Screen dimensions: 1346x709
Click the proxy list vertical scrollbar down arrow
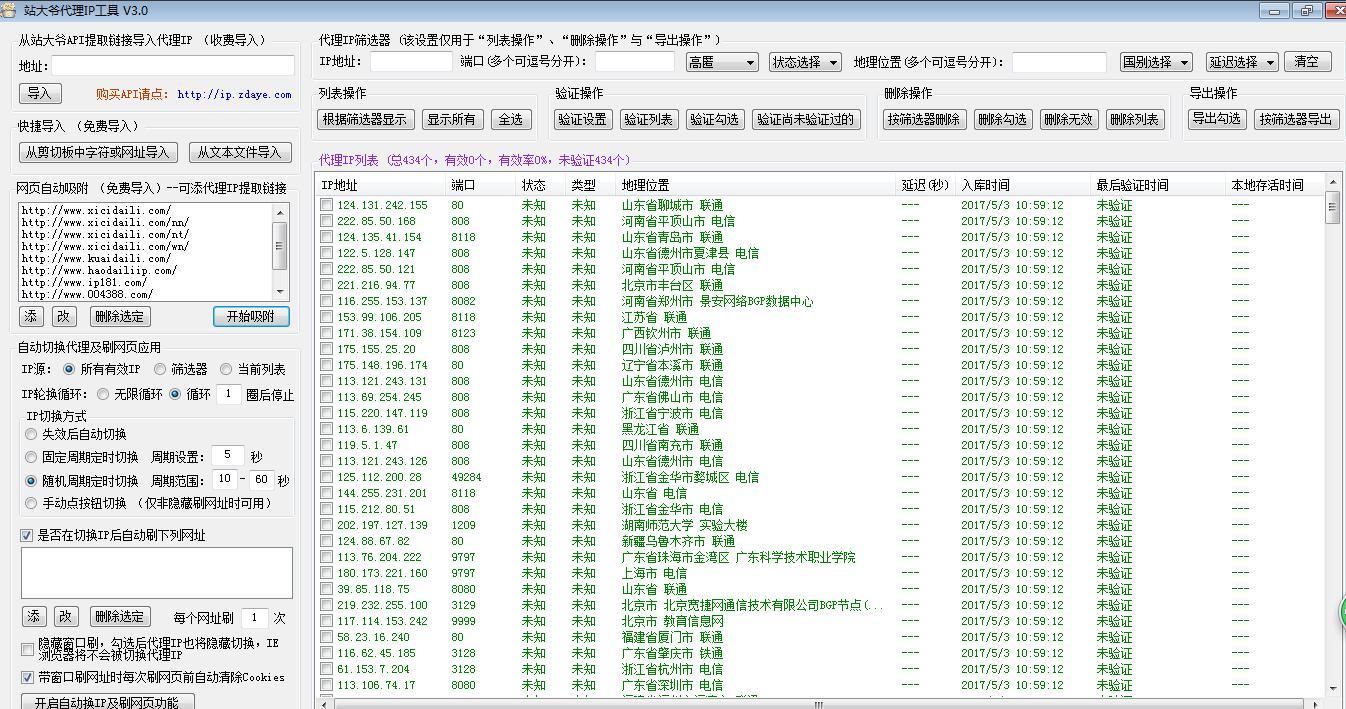(1332, 688)
